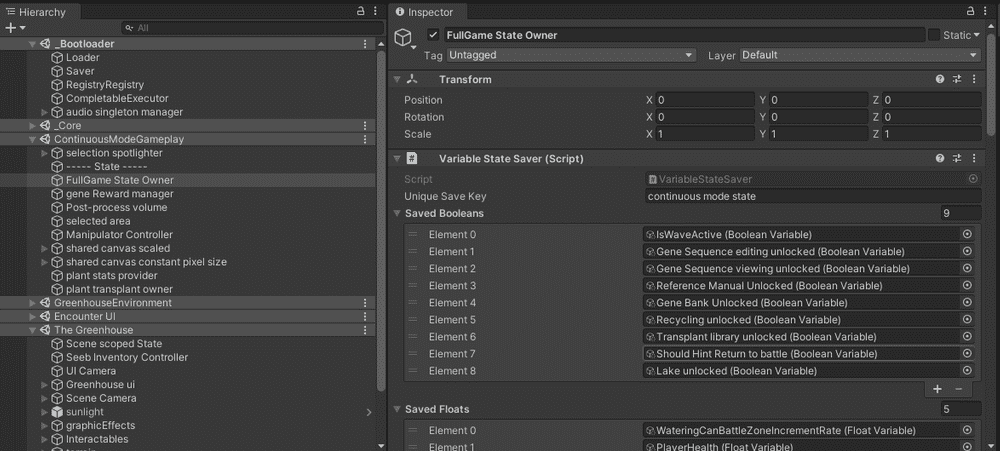Click the Saved Floats size field

(960, 409)
